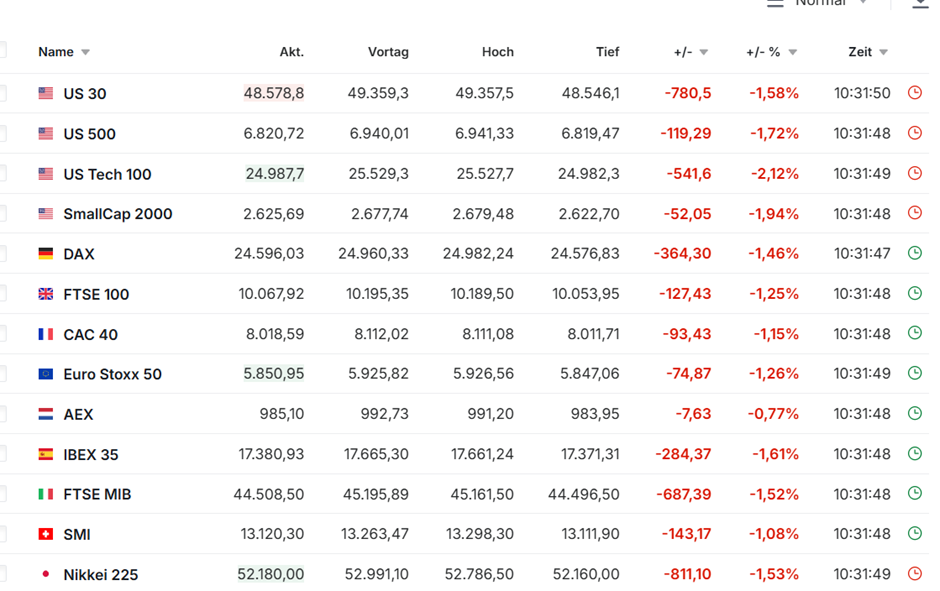Tick the checkbox for the US 500 row
This screenshot has height=591, width=940.
tap(2, 133)
